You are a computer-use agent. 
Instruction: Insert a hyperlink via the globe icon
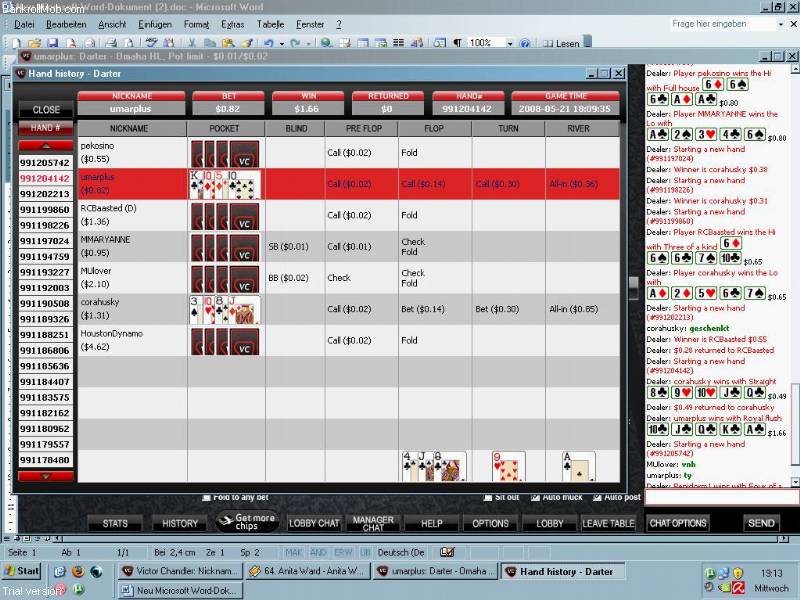pyautogui.click(x=326, y=43)
